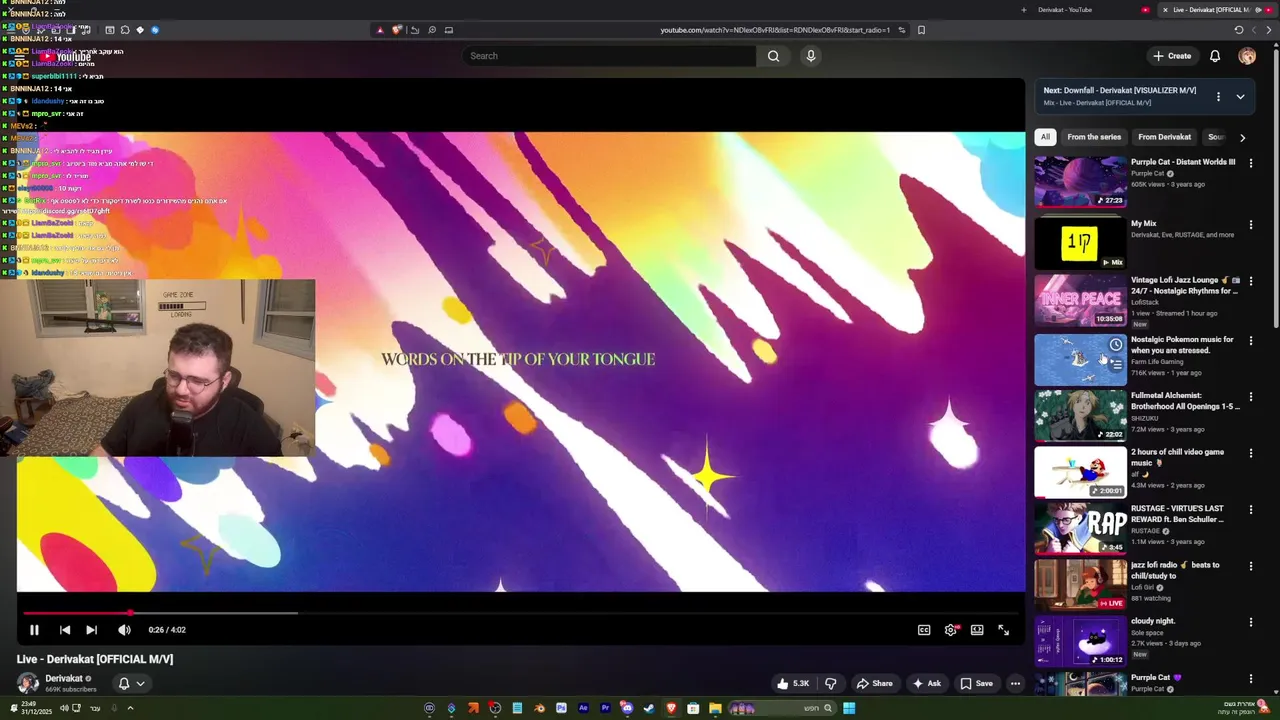Viewport: 1280px width, 720px height.
Task: Focus the YouTube Search field
Action: pyautogui.click(x=609, y=56)
